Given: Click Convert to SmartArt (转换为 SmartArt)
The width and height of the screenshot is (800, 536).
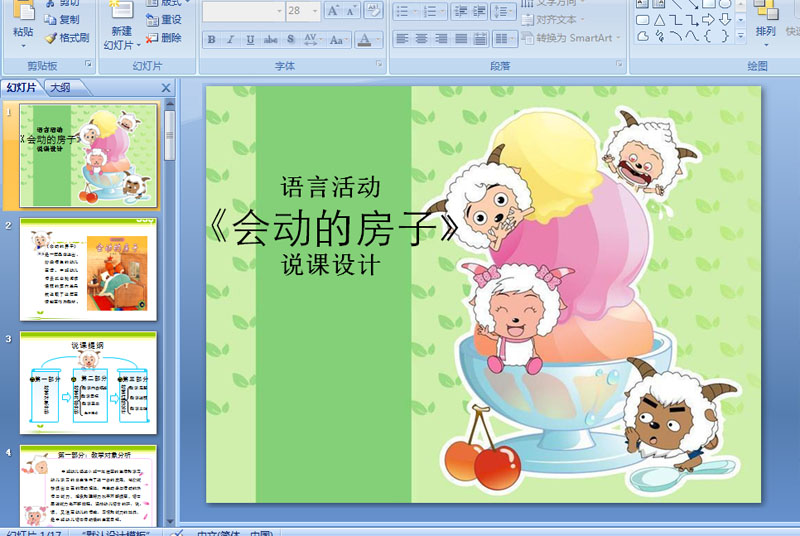Looking at the screenshot, I should click(570, 38).
